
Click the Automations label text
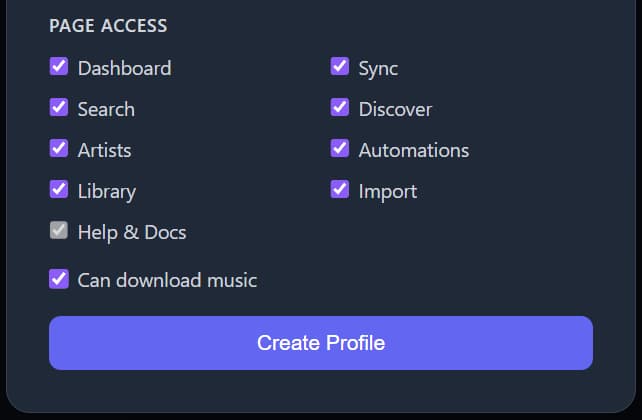[413, 150]
